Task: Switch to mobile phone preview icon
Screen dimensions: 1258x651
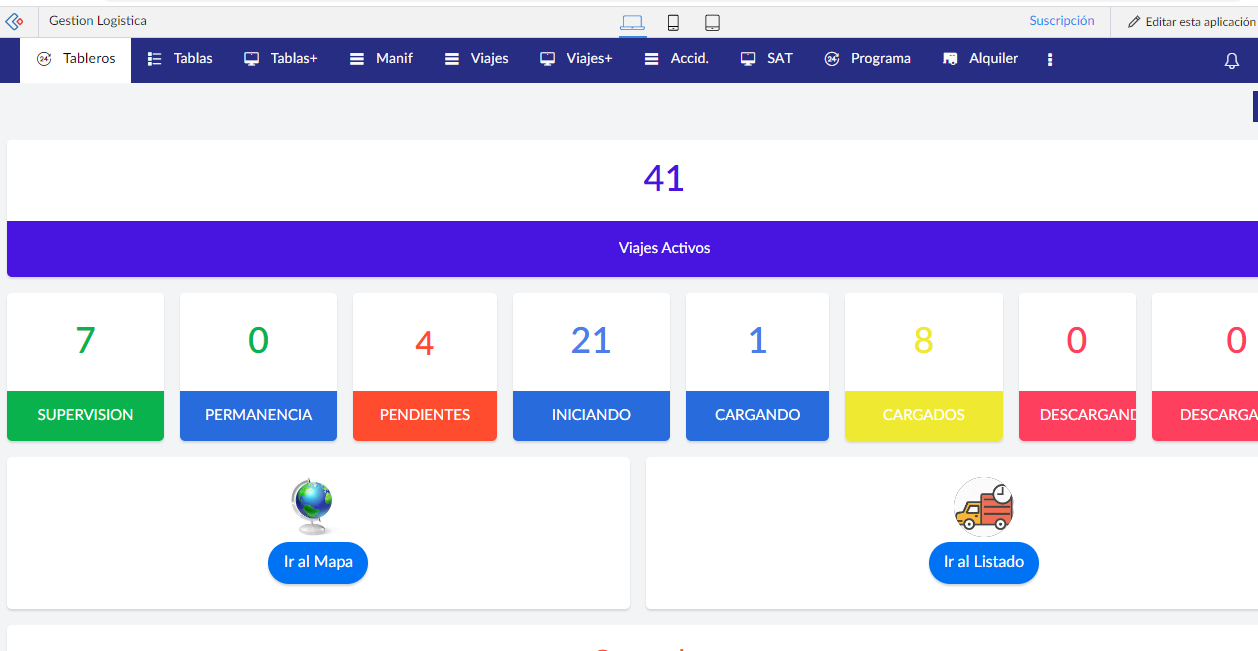Action: pos(673,22)
